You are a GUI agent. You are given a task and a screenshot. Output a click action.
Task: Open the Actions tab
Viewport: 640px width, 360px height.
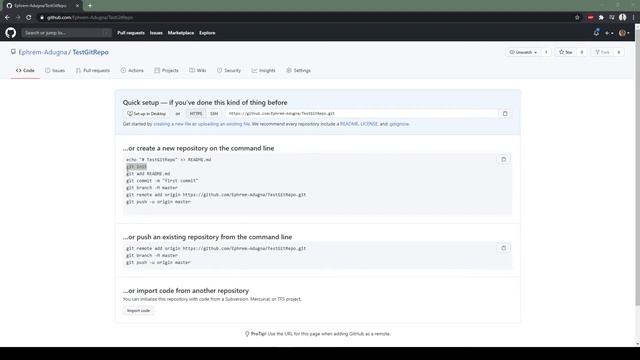(132, 71)
